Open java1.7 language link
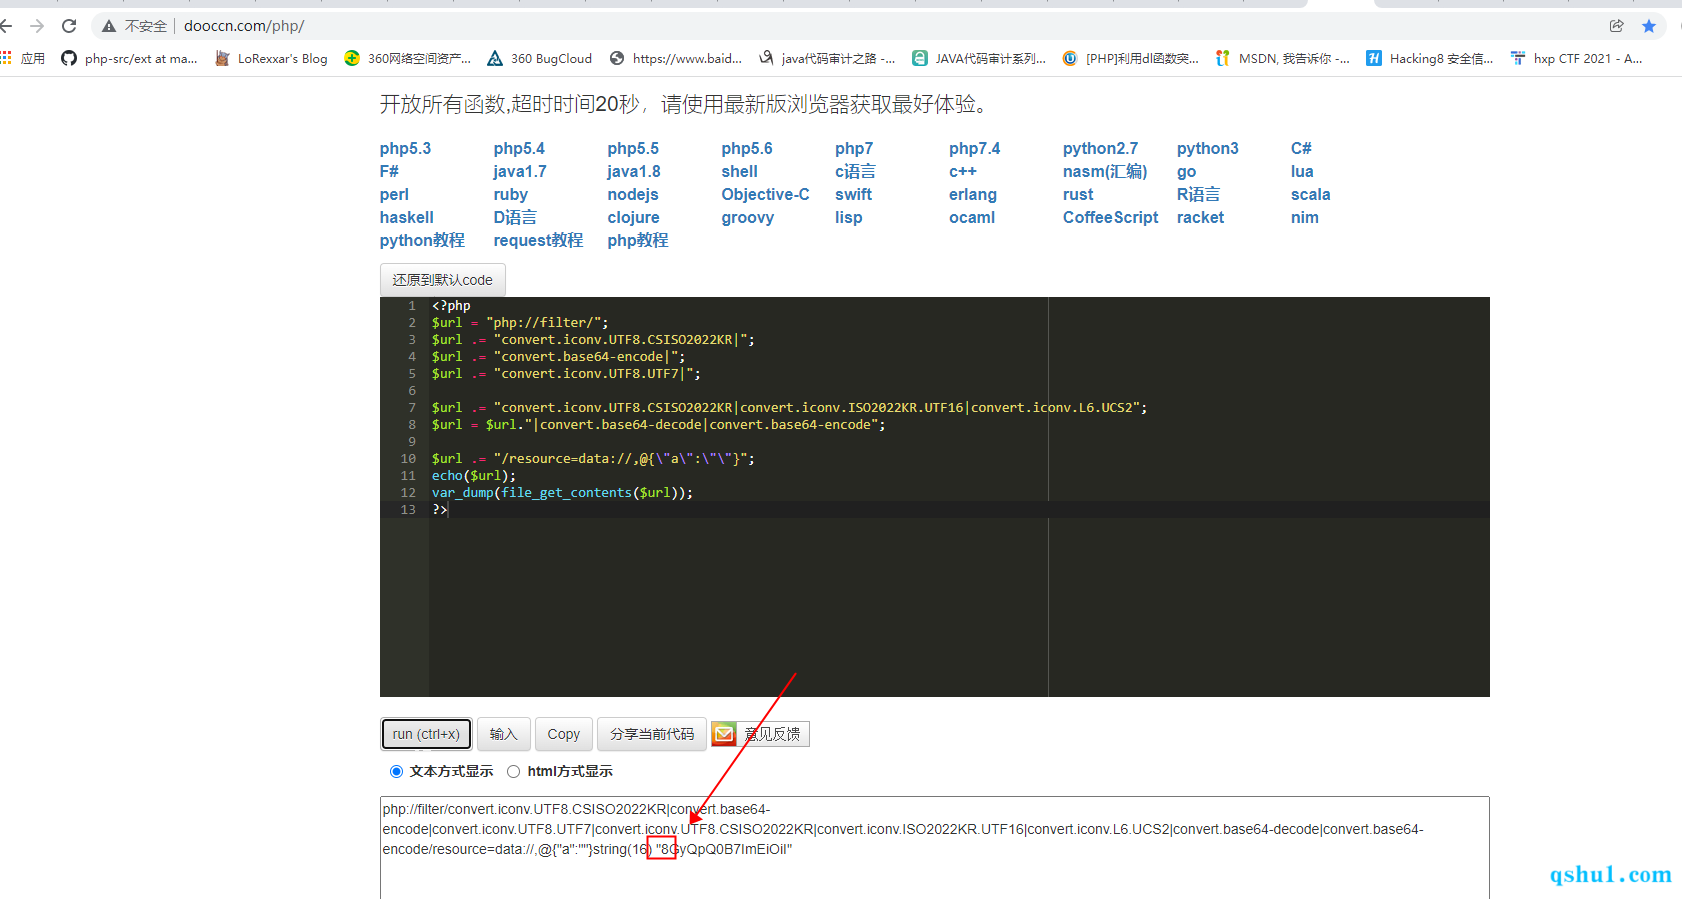Screen dimensions: 1682x899 [x=520, y=171]
